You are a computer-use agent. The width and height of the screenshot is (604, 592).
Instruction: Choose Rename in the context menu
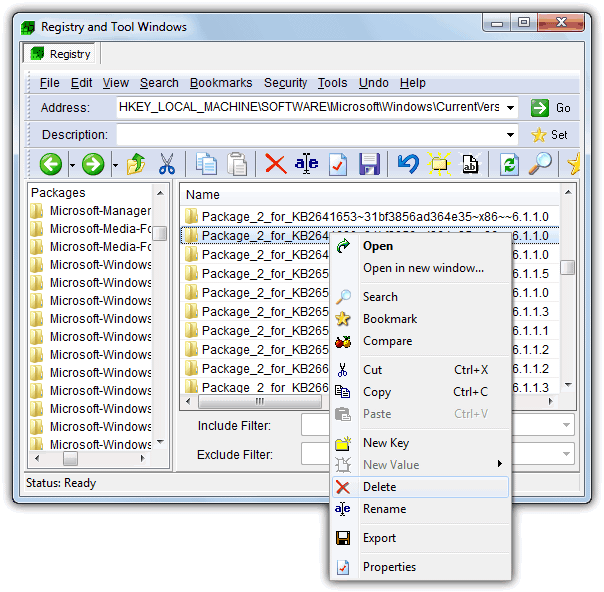point(420,509)
